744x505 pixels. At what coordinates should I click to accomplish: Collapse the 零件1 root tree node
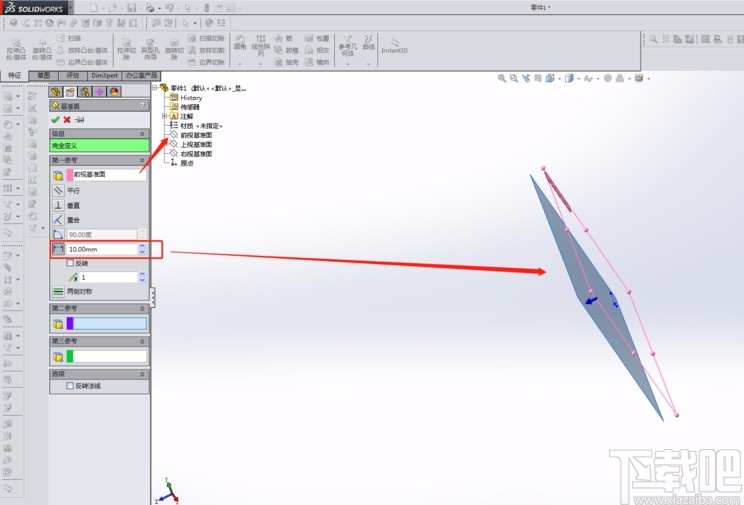pyautogui.click(x=155, y=88)
